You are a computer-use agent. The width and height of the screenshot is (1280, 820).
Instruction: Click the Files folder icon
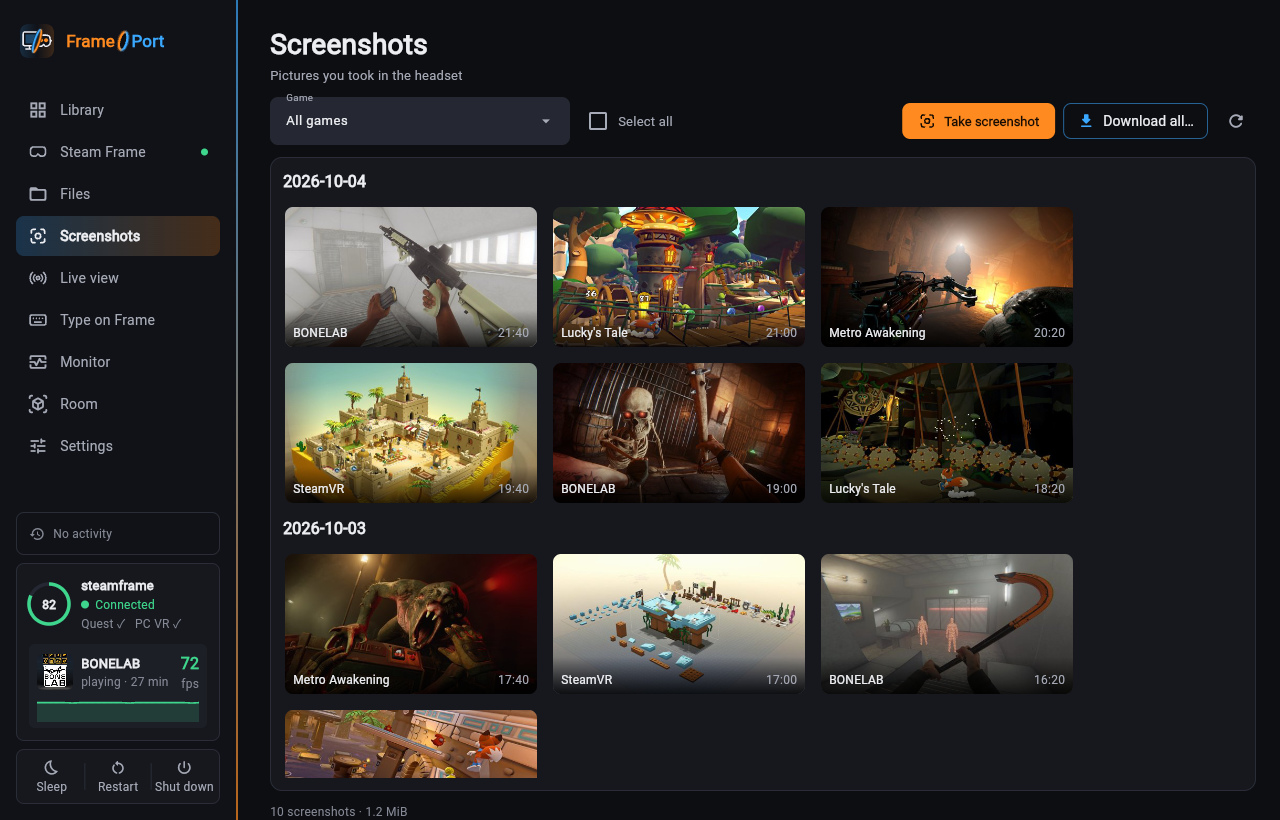(38, 194)
